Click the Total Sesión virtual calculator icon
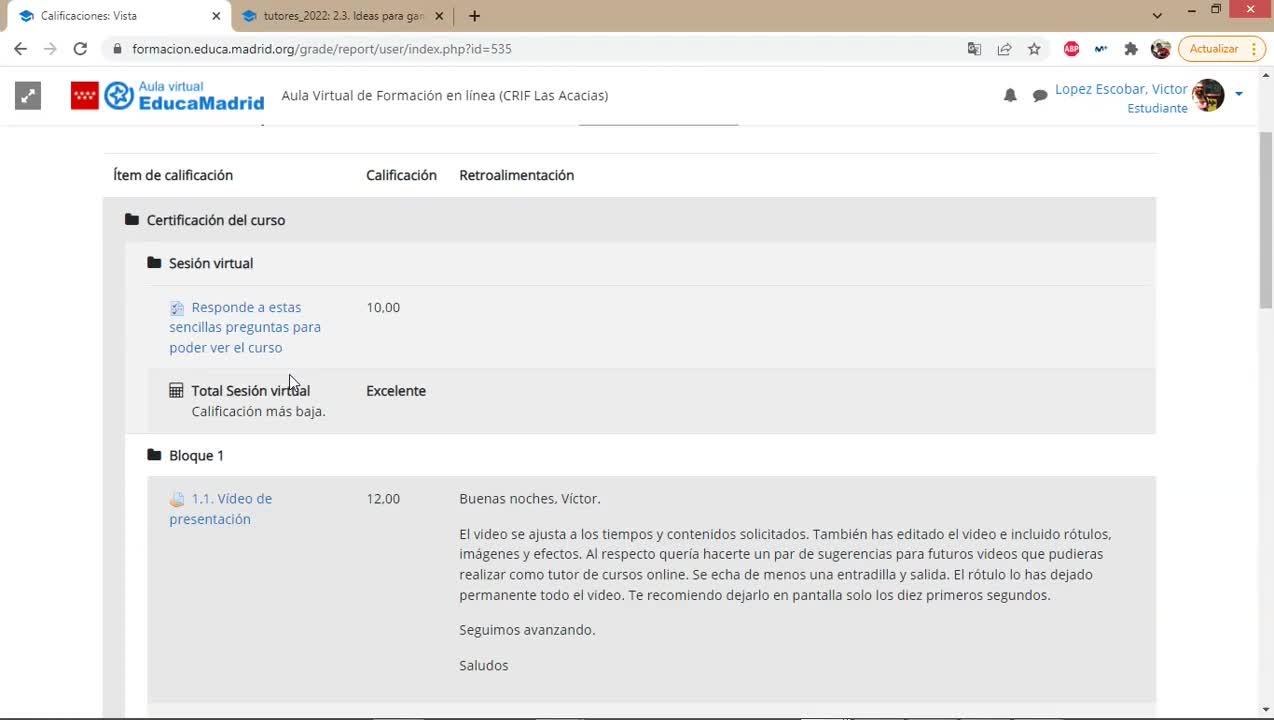1274x720 pixels. point(176,390)
